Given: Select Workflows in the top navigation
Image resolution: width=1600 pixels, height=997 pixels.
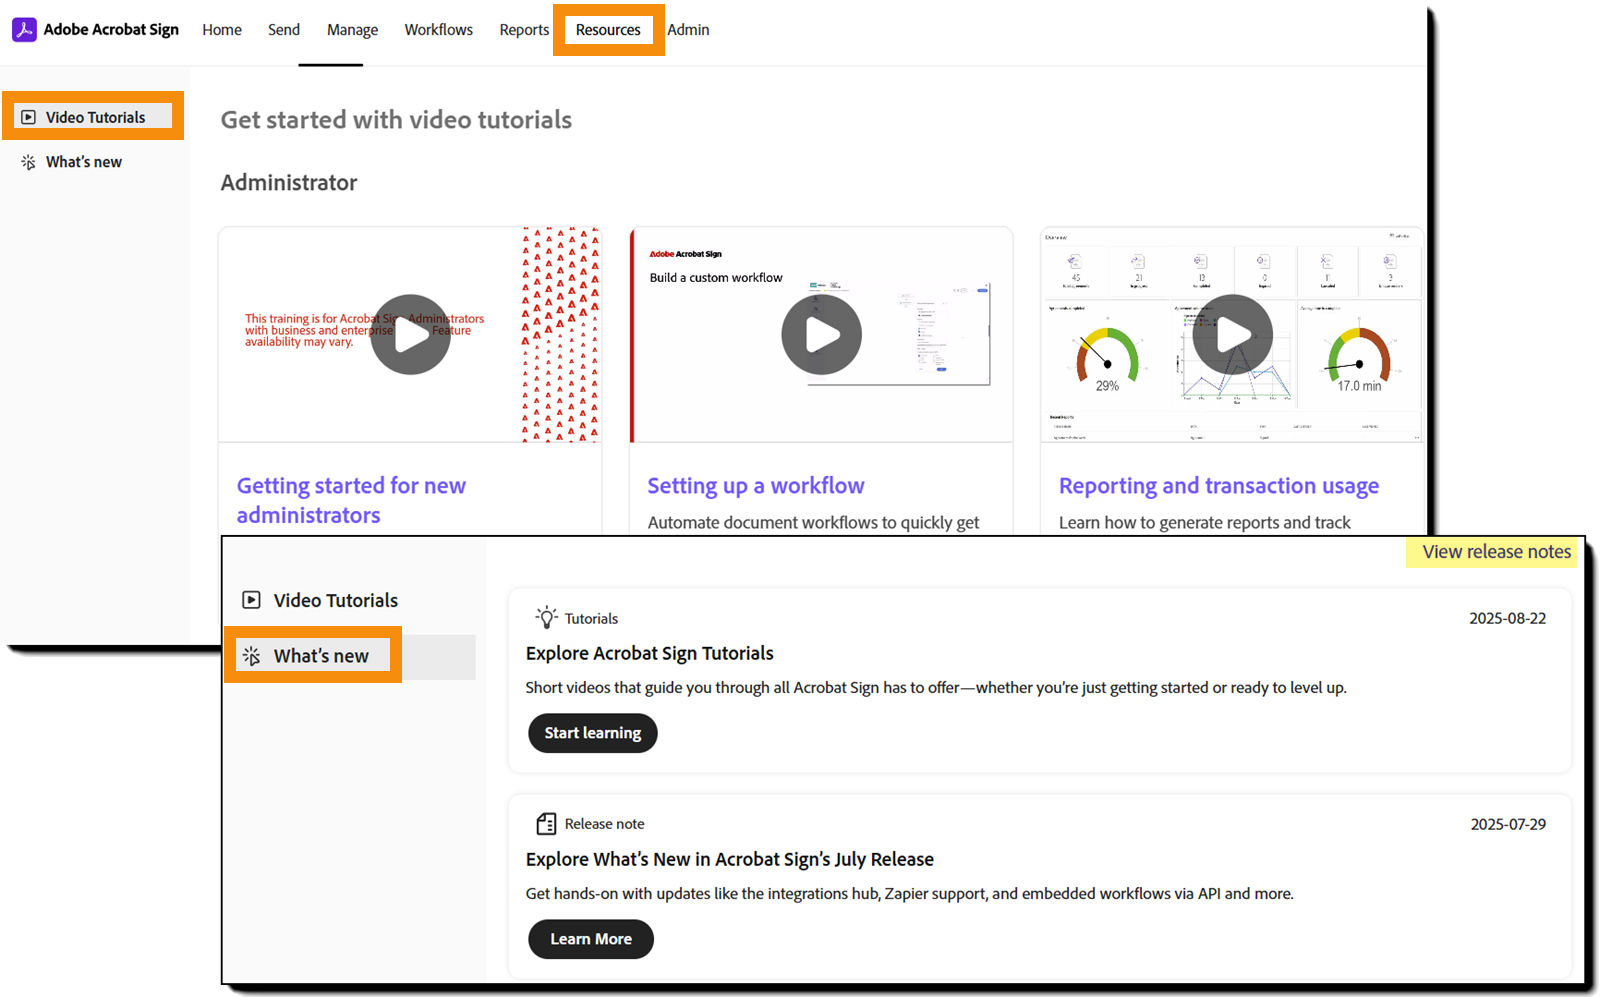Looking at the screenshot, I should coord(438,30).
